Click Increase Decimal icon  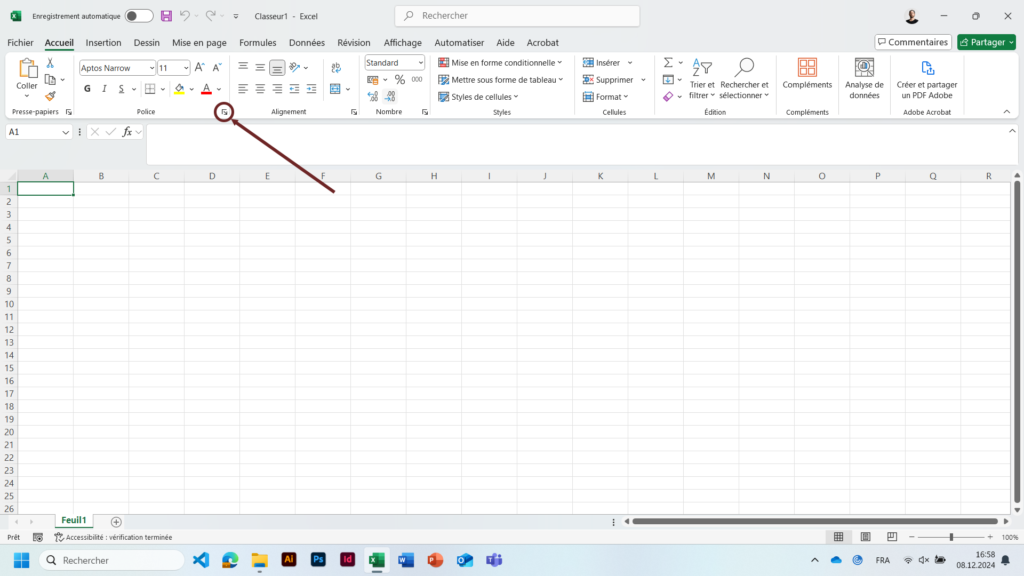pos(373,96)
